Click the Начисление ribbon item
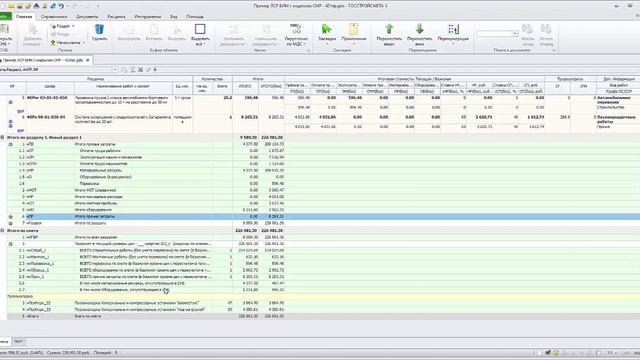The height and width of the screenshot is (360, 640). (68, 42)
